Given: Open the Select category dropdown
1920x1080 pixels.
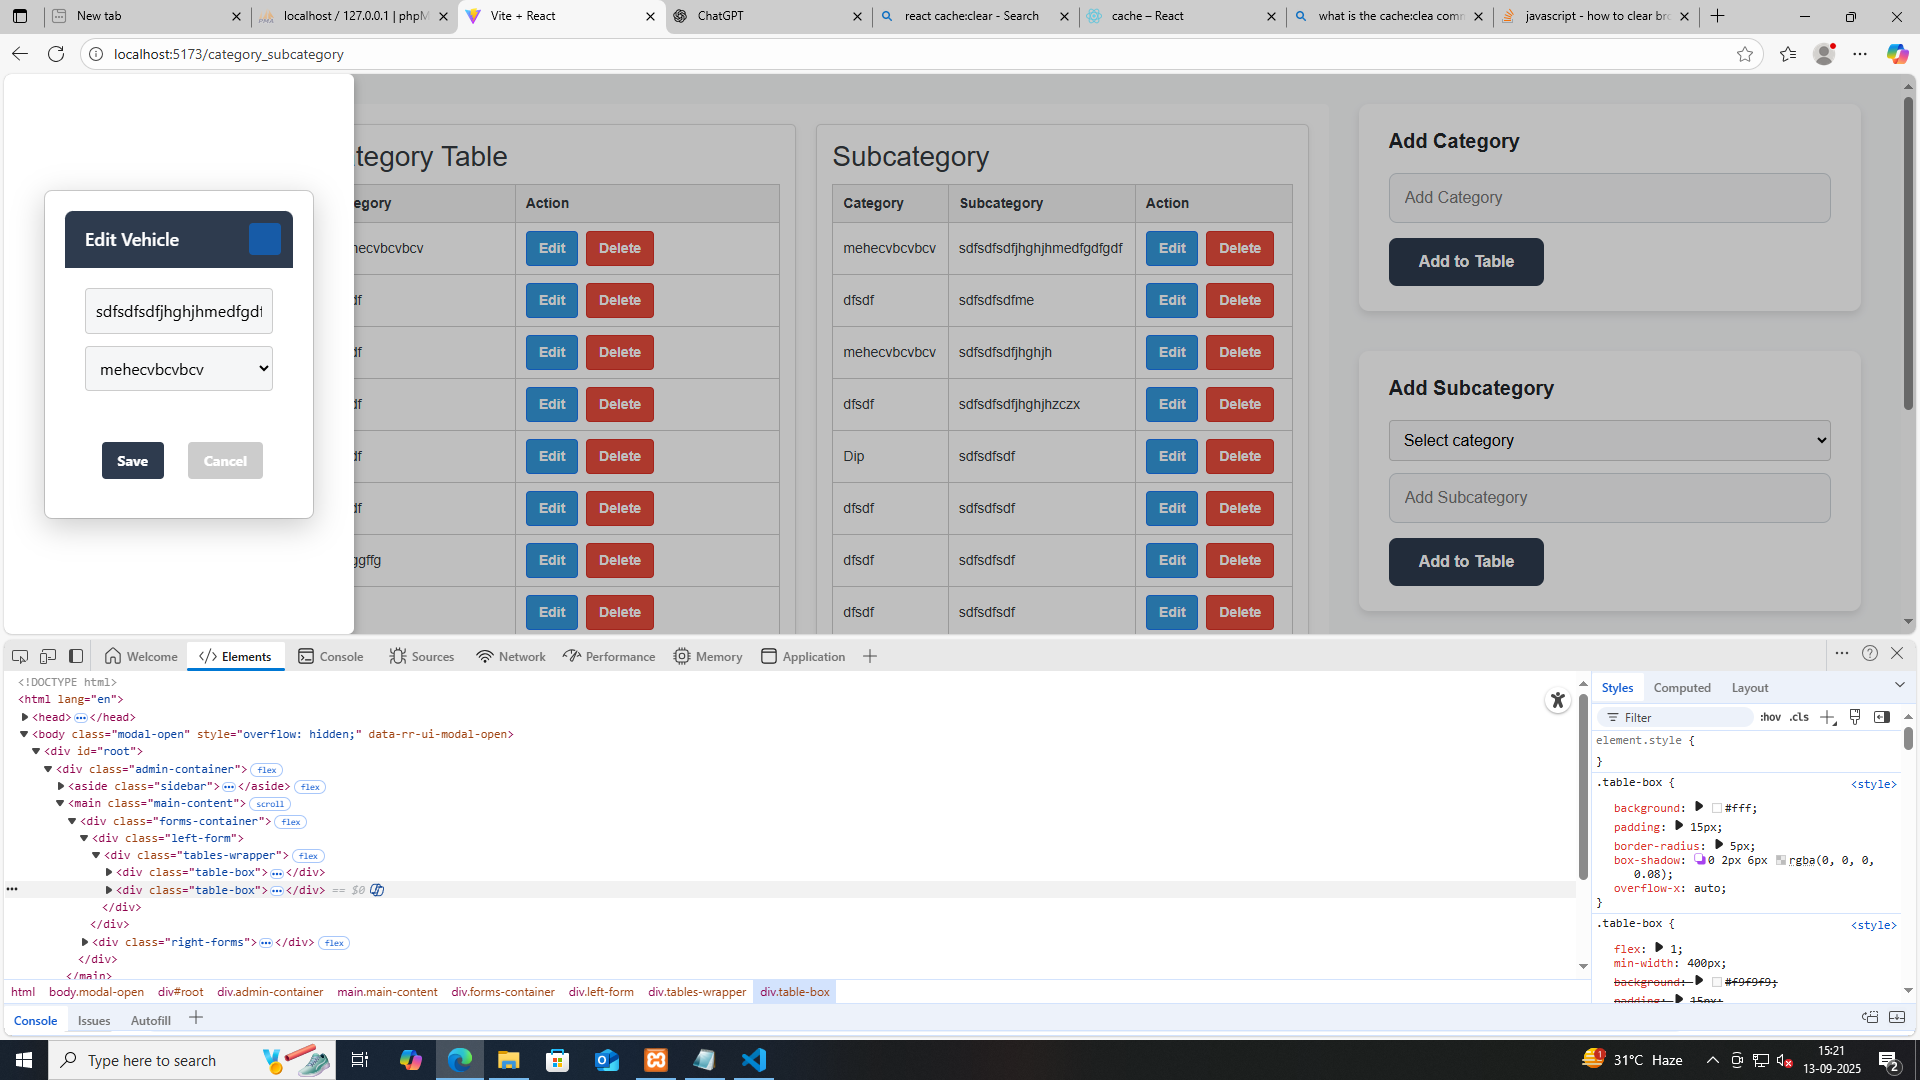Looking at the screenshot, I should pos(1609,440).
